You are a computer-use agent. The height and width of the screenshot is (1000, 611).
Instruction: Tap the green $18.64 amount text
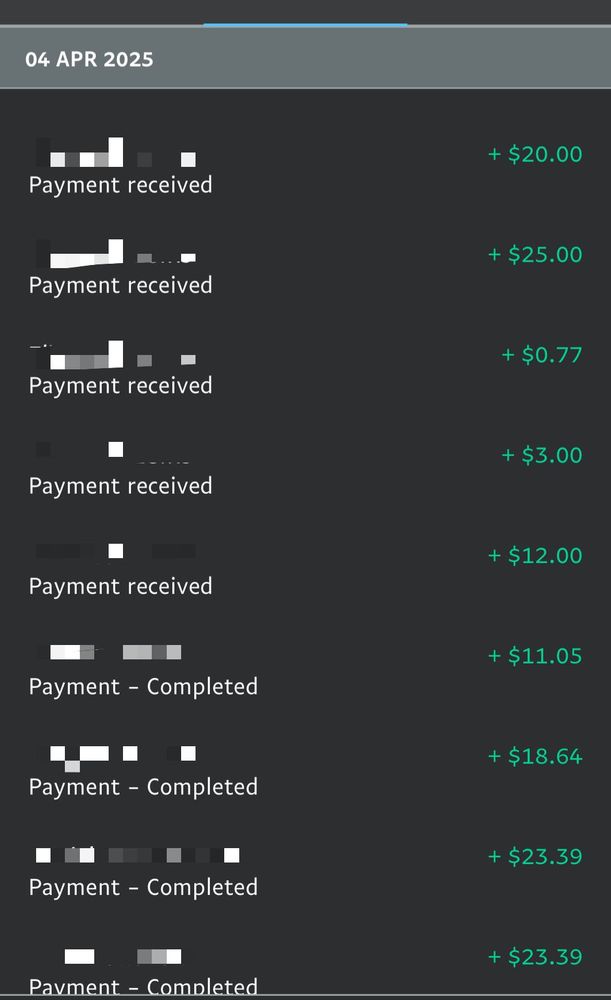pyautogui.click(x=534, y=756)
